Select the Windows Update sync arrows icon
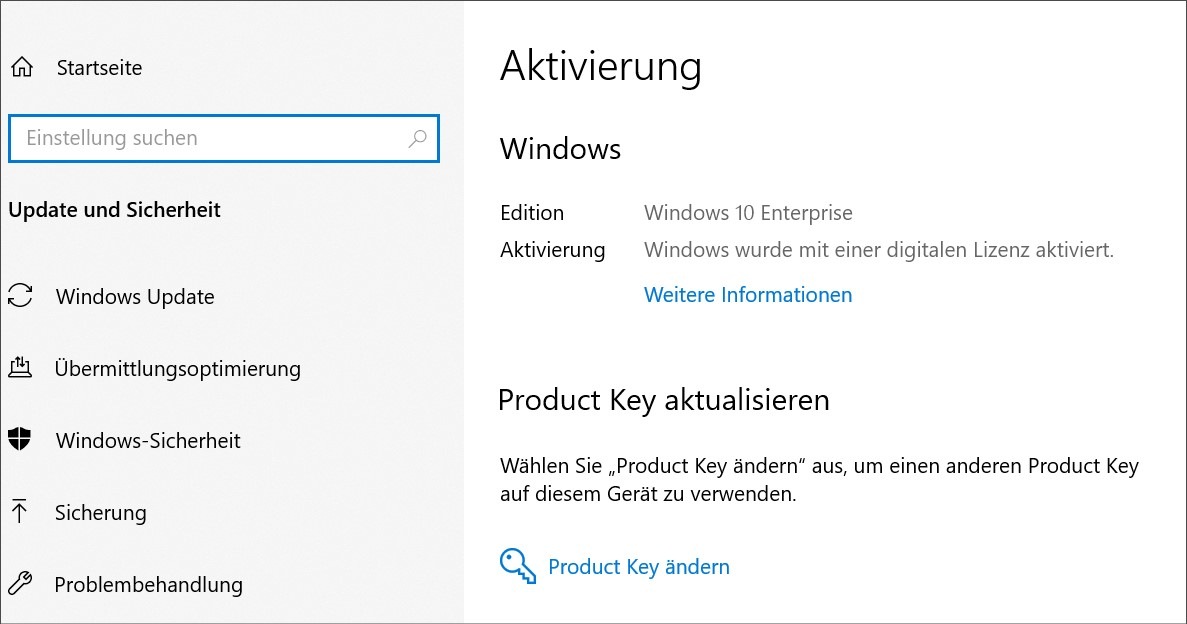 click(22, 296)
